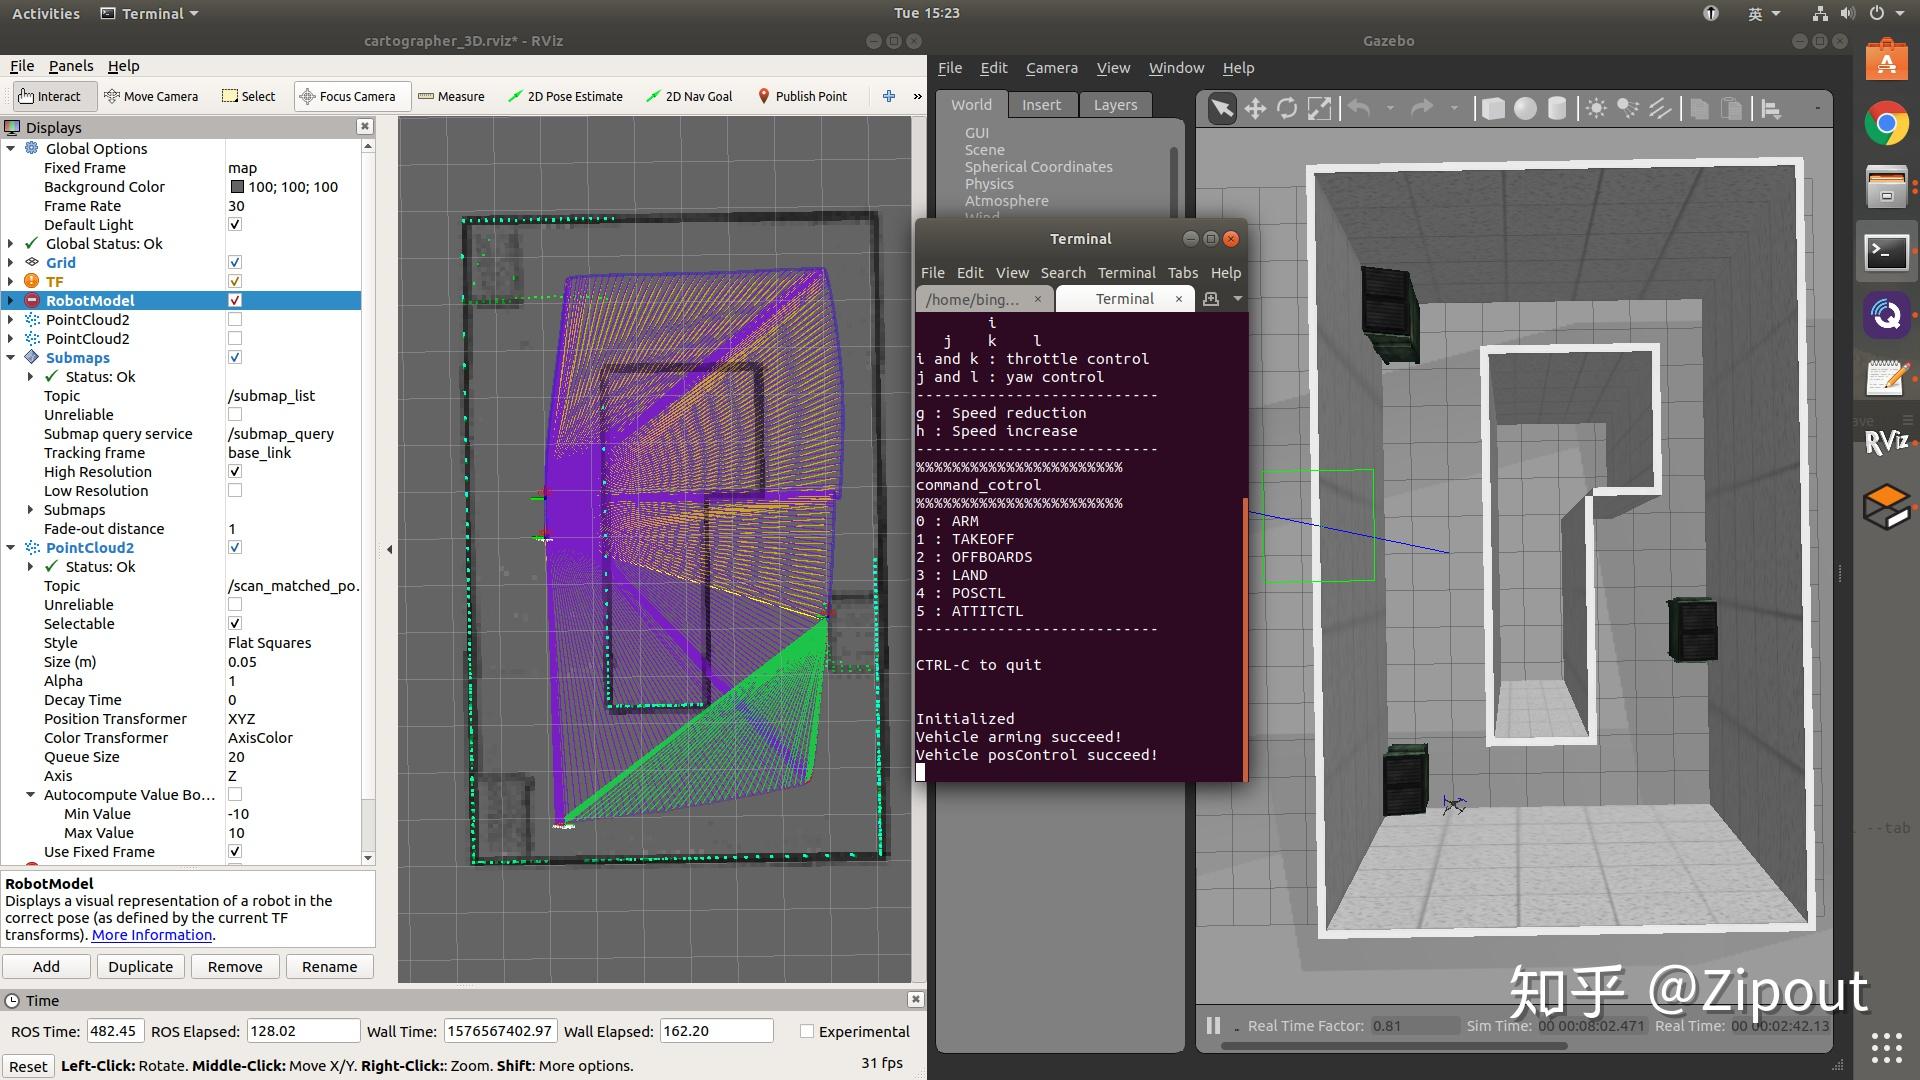
Task: Enable the Experimental checkbox
Action: (807, 1031)
